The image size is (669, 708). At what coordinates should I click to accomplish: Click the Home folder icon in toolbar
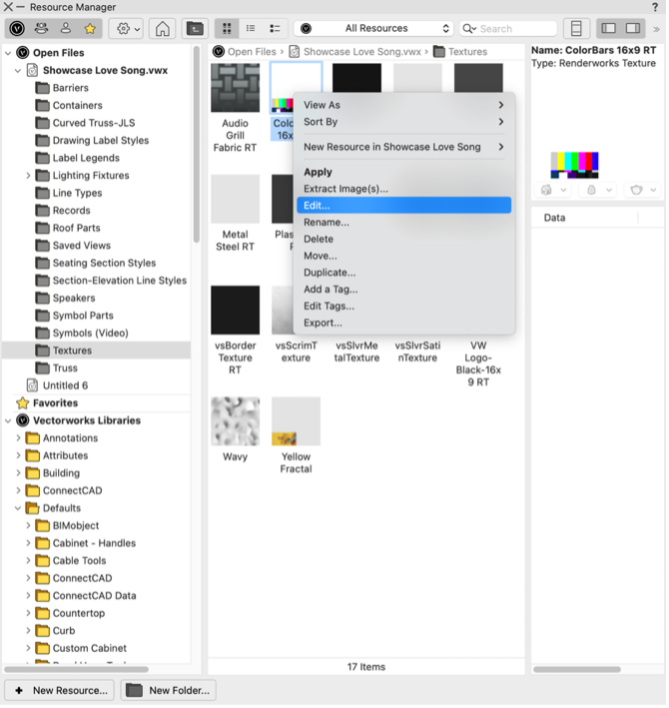coord(161,29)
